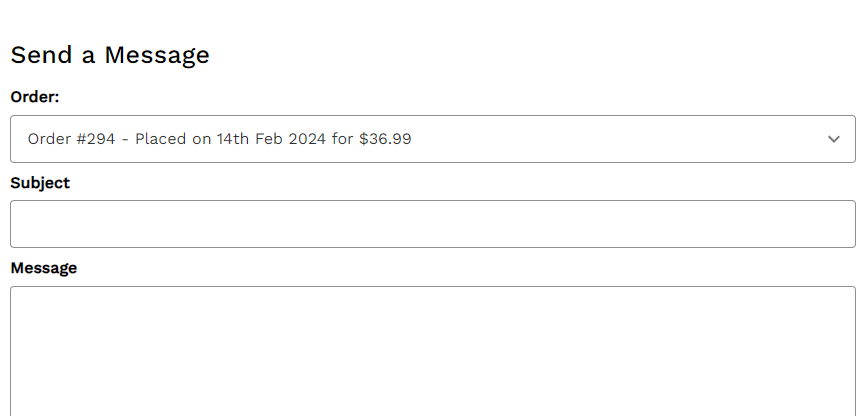Click the "Send a Message" heading
868x416 pixels.
[110, 55]
